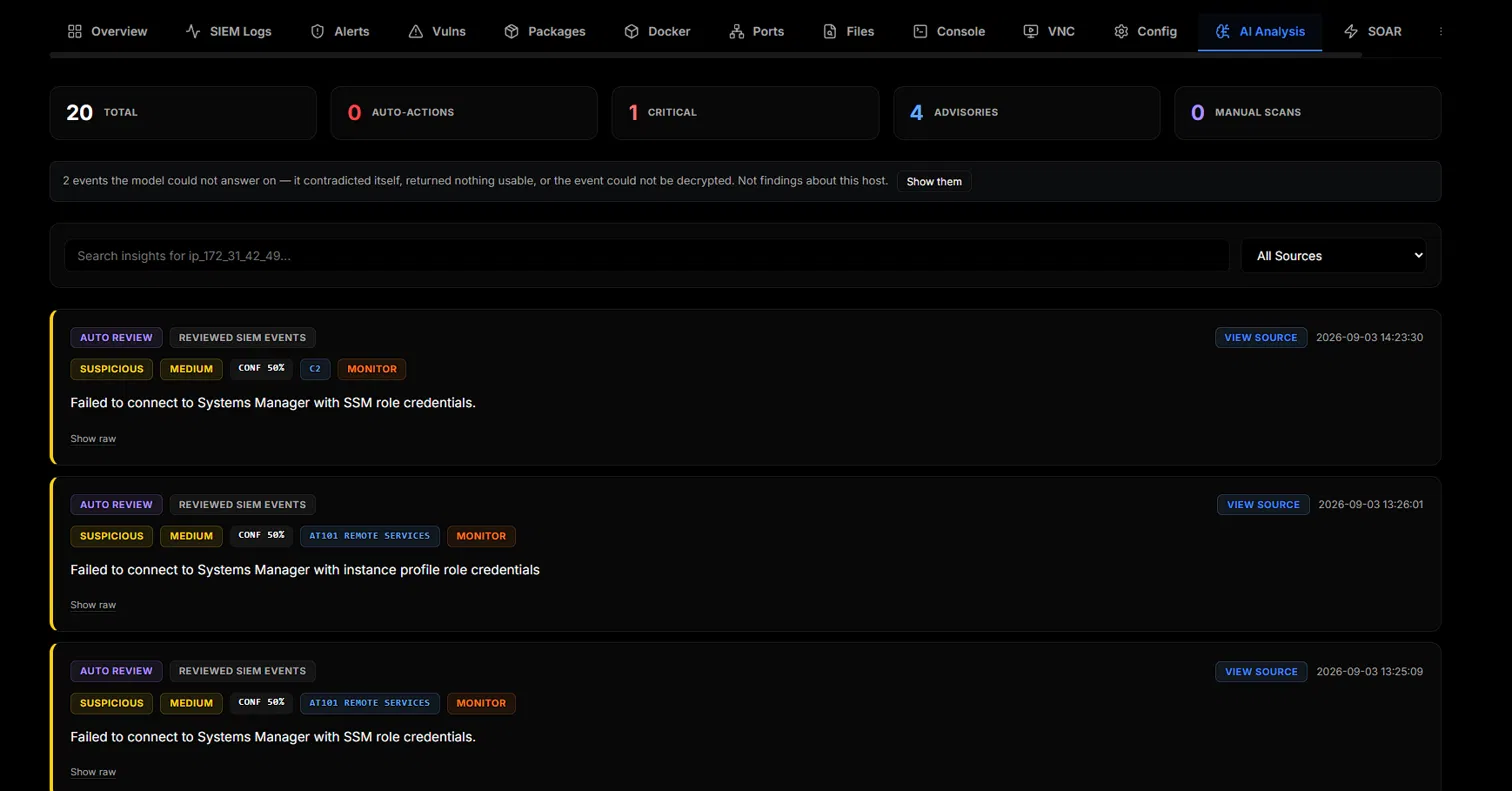Click the Console terminal icon
This screenshot has width=1512, height=791.
[x=921, y=31]
